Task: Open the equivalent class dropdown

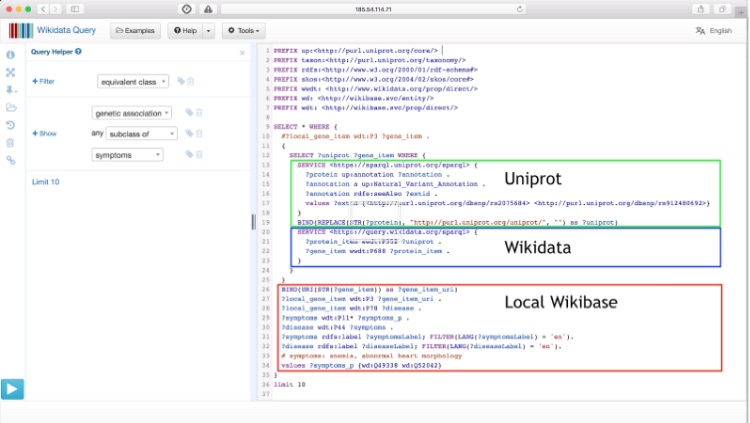Action: coord(133,82)
